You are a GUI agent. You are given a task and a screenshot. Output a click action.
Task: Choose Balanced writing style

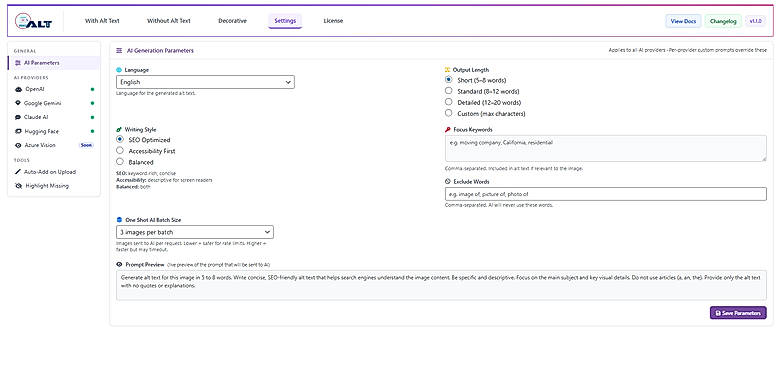coord(120,162)
